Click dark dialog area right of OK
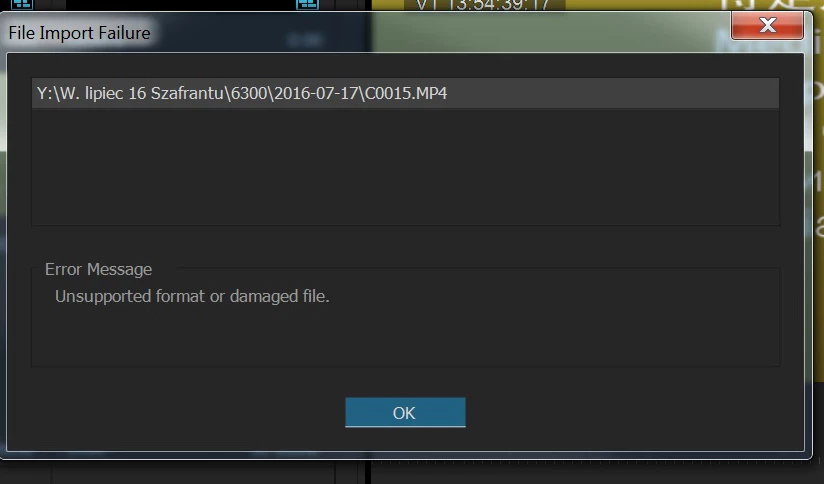824x484 pixels. tap(633, 413)
